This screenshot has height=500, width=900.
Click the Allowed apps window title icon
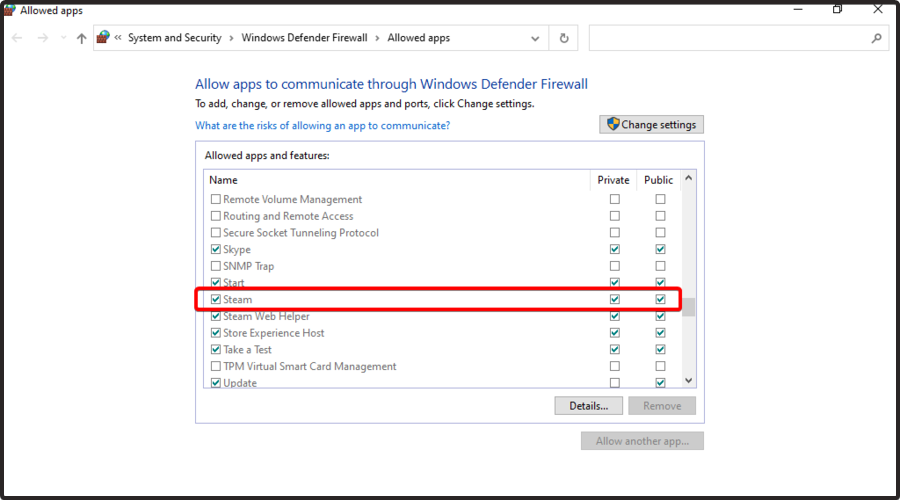tap(9, 10)
